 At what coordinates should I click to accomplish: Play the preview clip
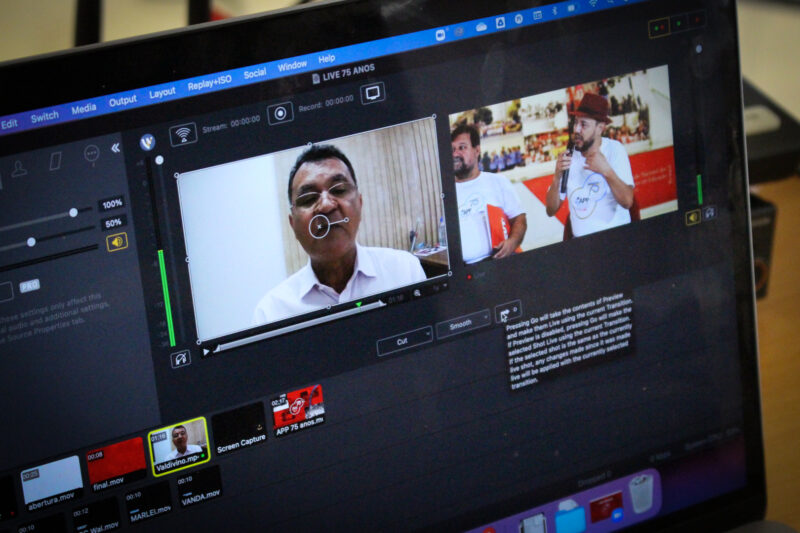[206, 351]
